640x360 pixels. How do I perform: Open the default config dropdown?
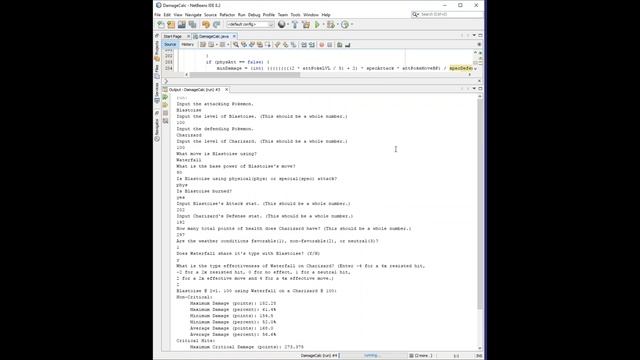[x=250, y=24]
